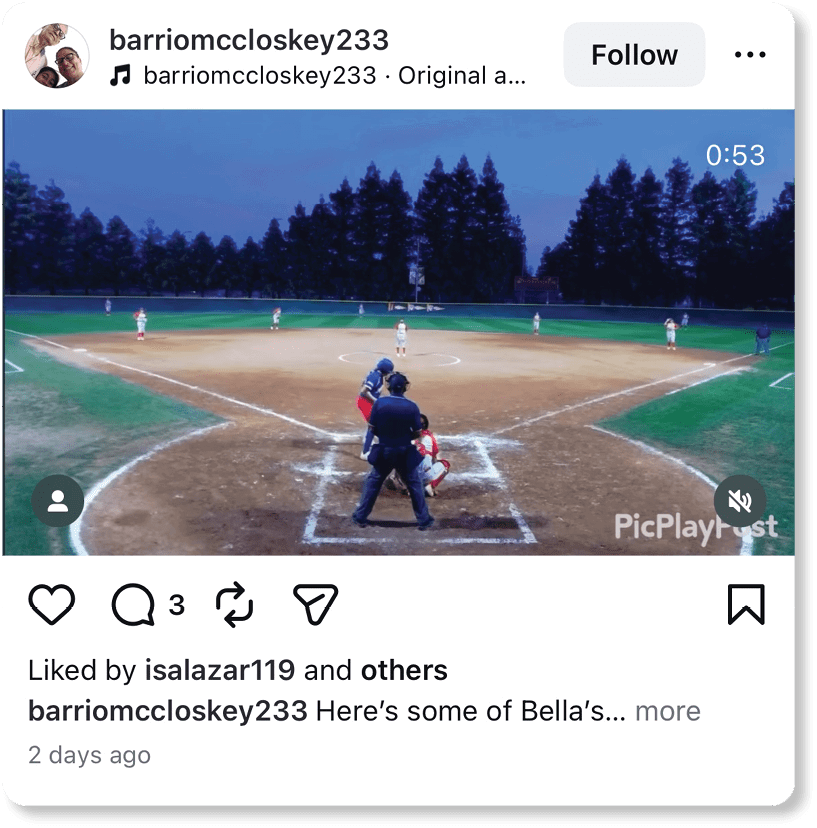Show tagged people icon on video
The height and width of the screenshot is (828, 817).
(x=58, y=501)
